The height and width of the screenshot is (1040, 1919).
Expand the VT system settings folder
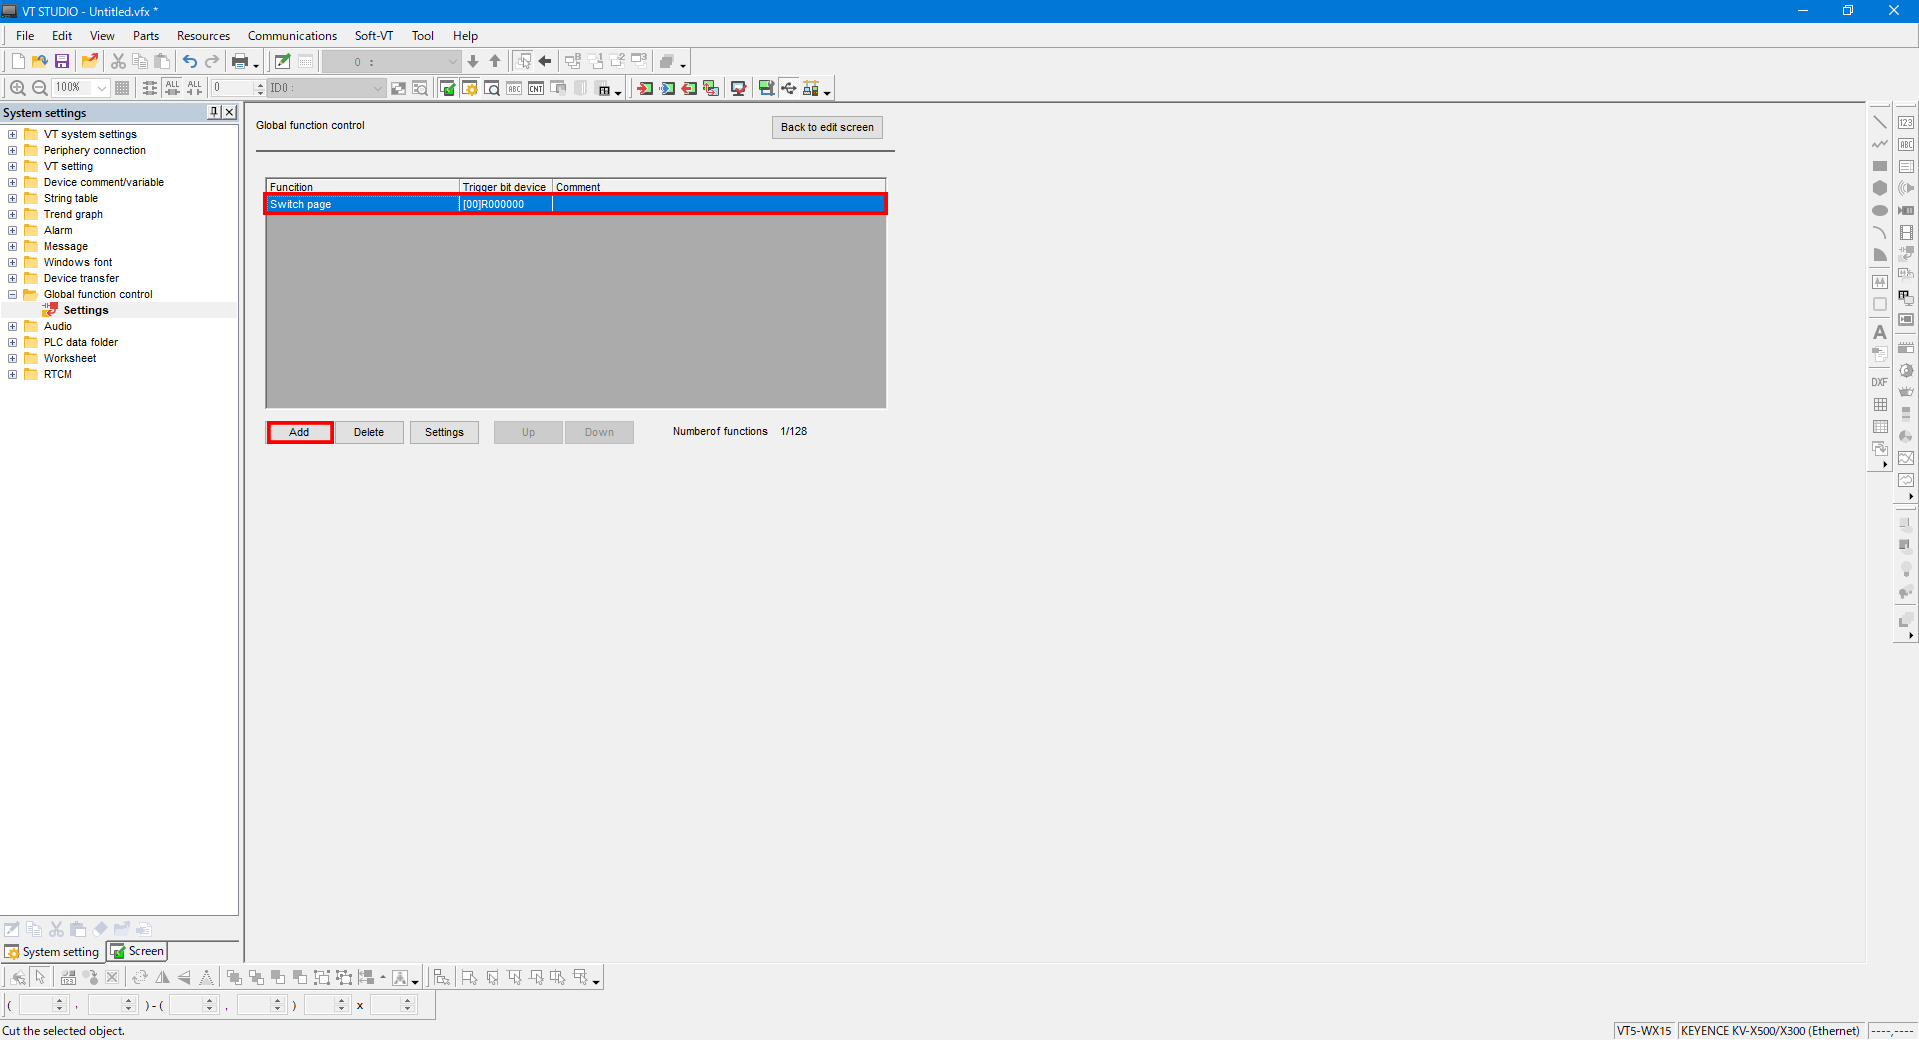point(12,134)
